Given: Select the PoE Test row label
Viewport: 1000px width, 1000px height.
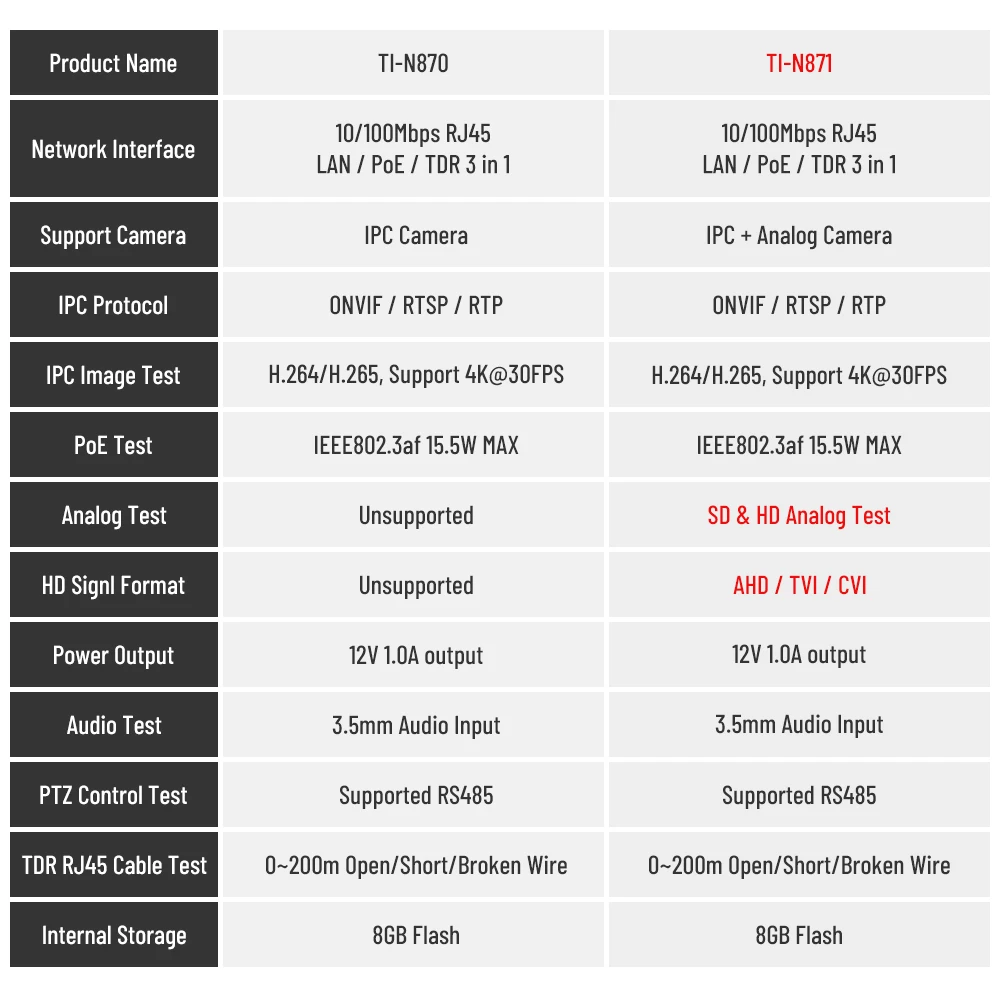Looking at the screenshot, I should click(x=113, y=446).
